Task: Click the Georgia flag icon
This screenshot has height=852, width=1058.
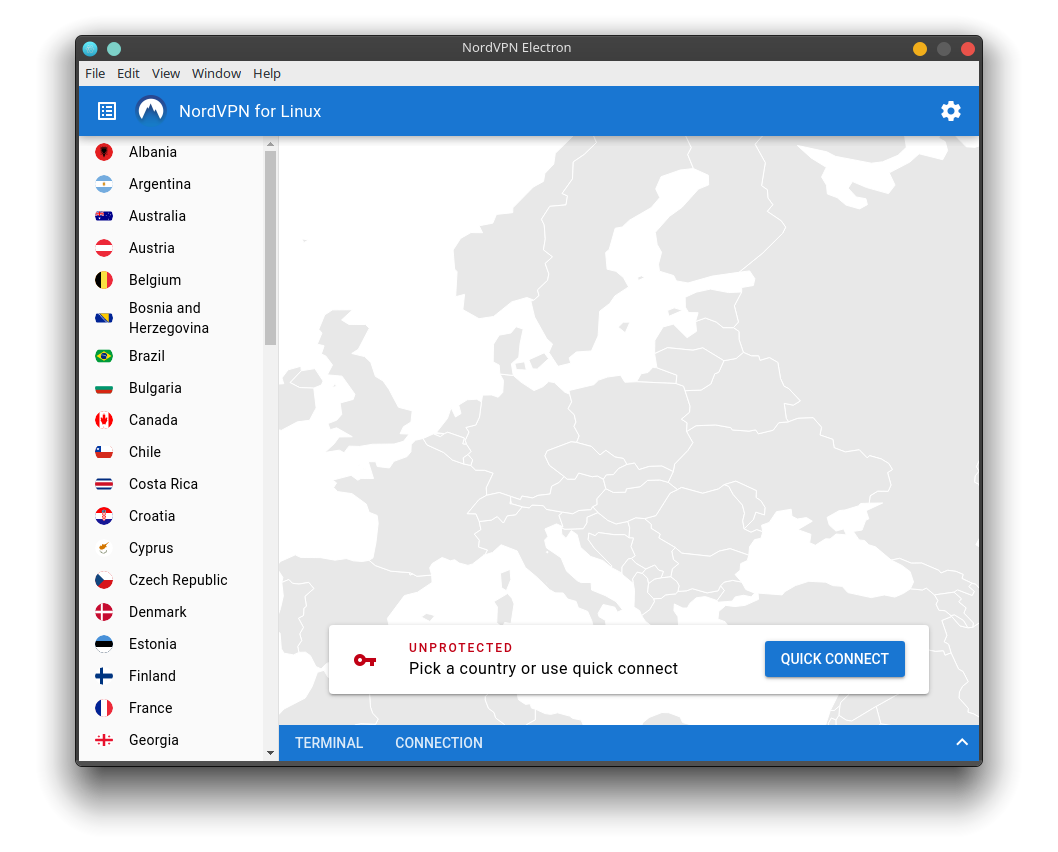Action: click(104, 740)
